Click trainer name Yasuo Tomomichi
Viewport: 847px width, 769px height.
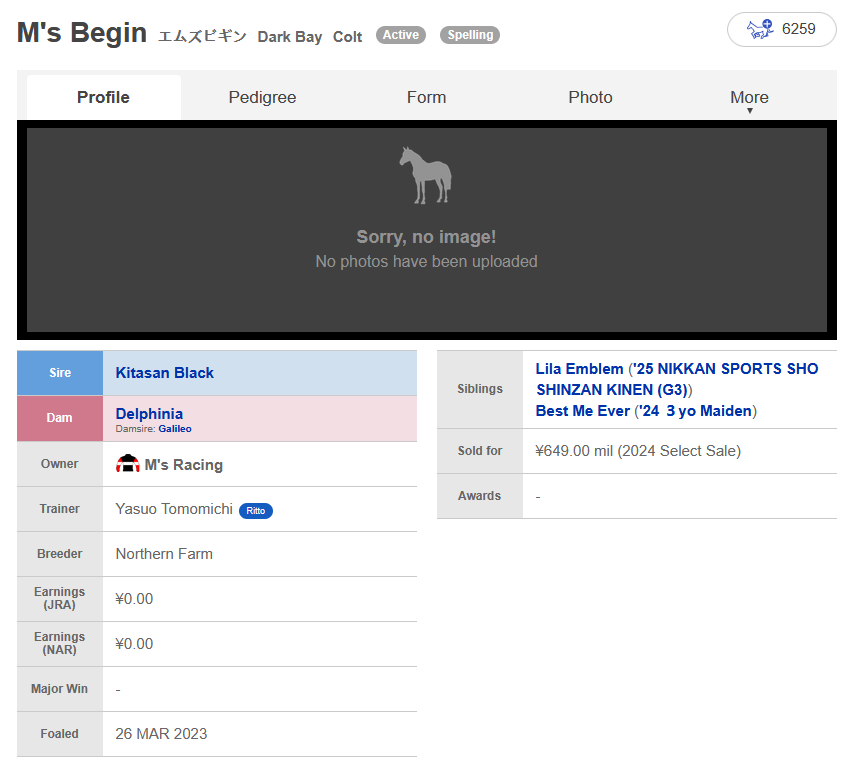pos(174,509)
